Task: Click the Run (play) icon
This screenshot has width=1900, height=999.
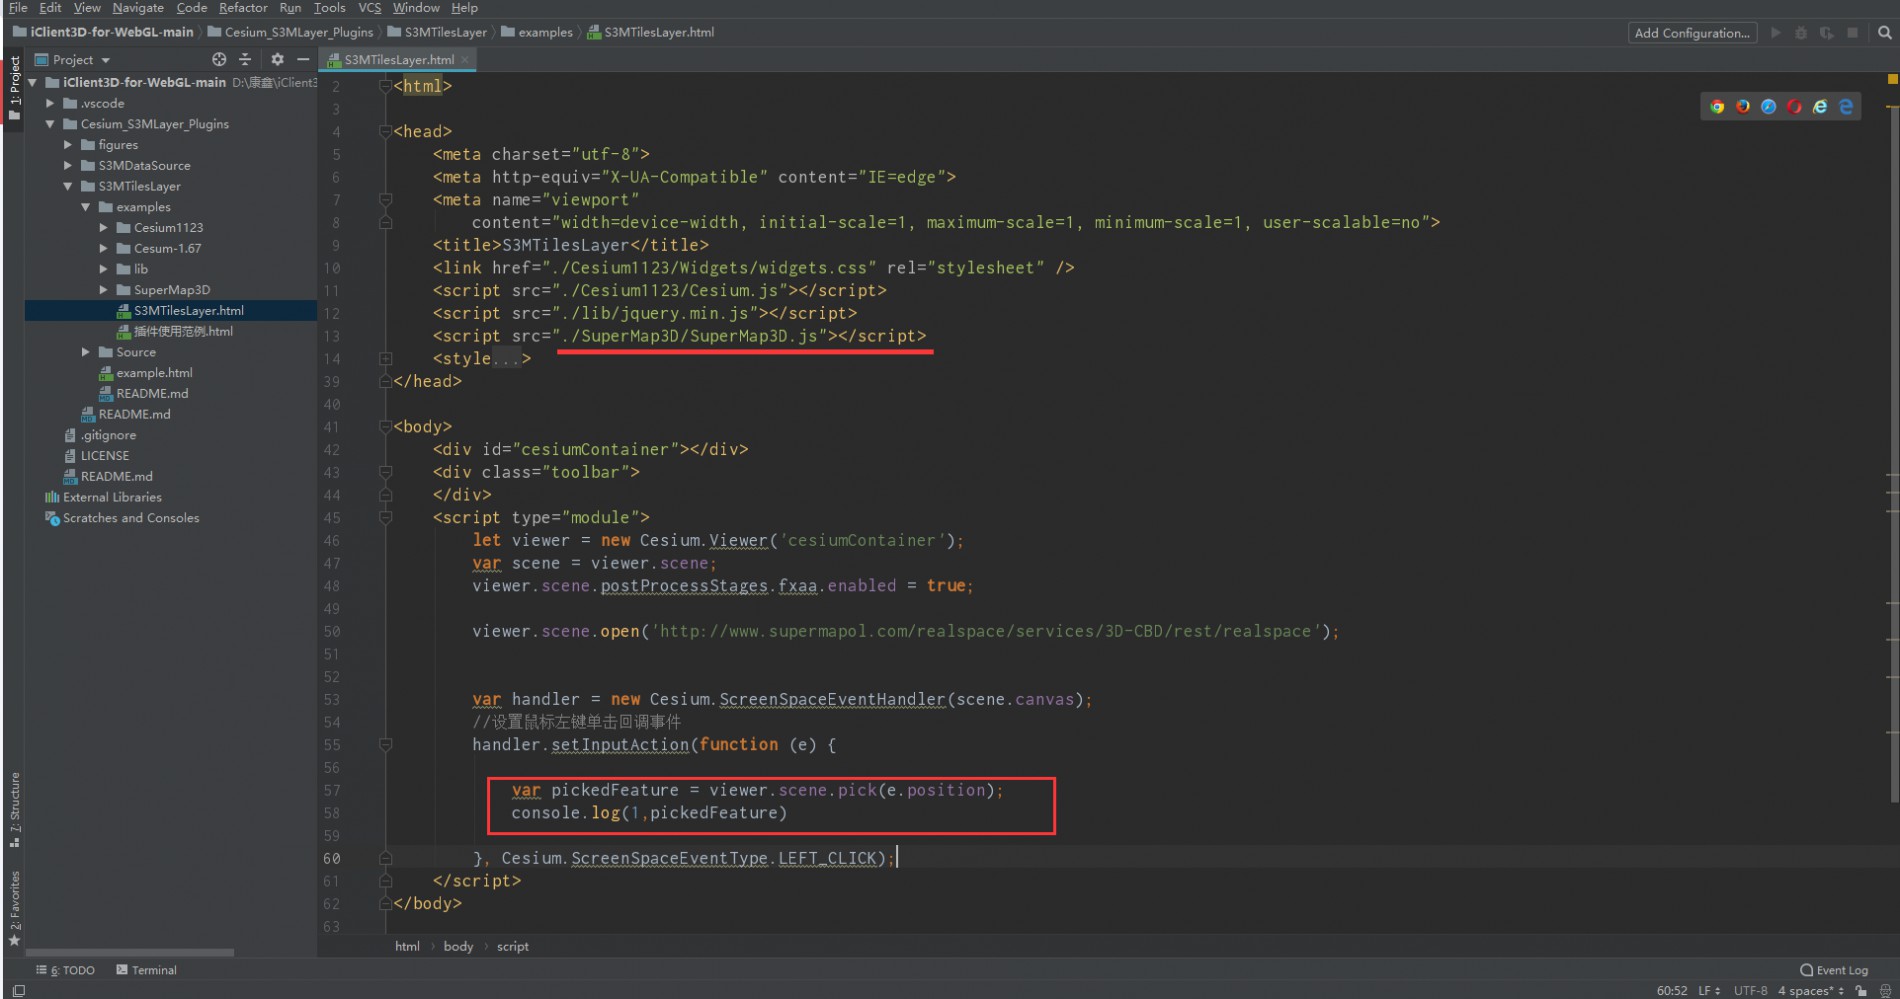Action: pos(1776,33)
